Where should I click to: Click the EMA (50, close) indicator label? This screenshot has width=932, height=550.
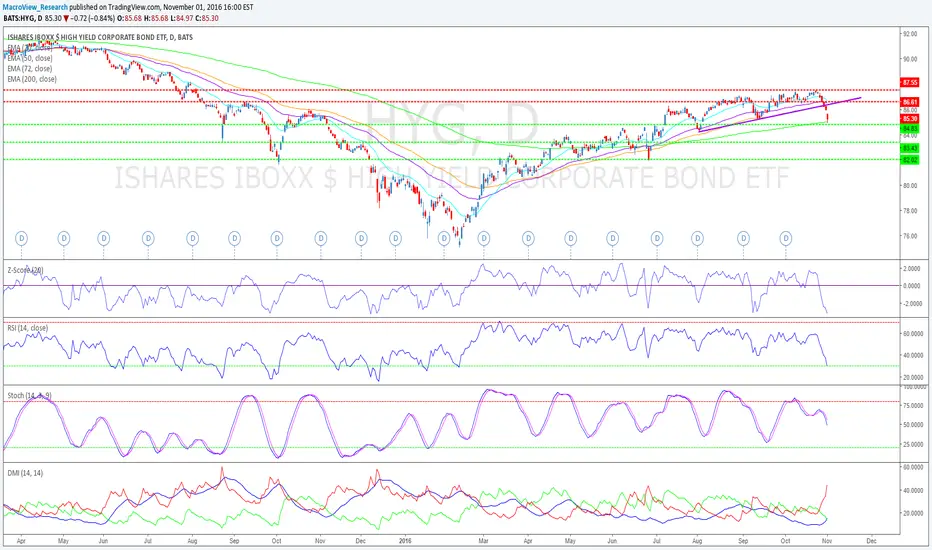(x=30, y=58)
